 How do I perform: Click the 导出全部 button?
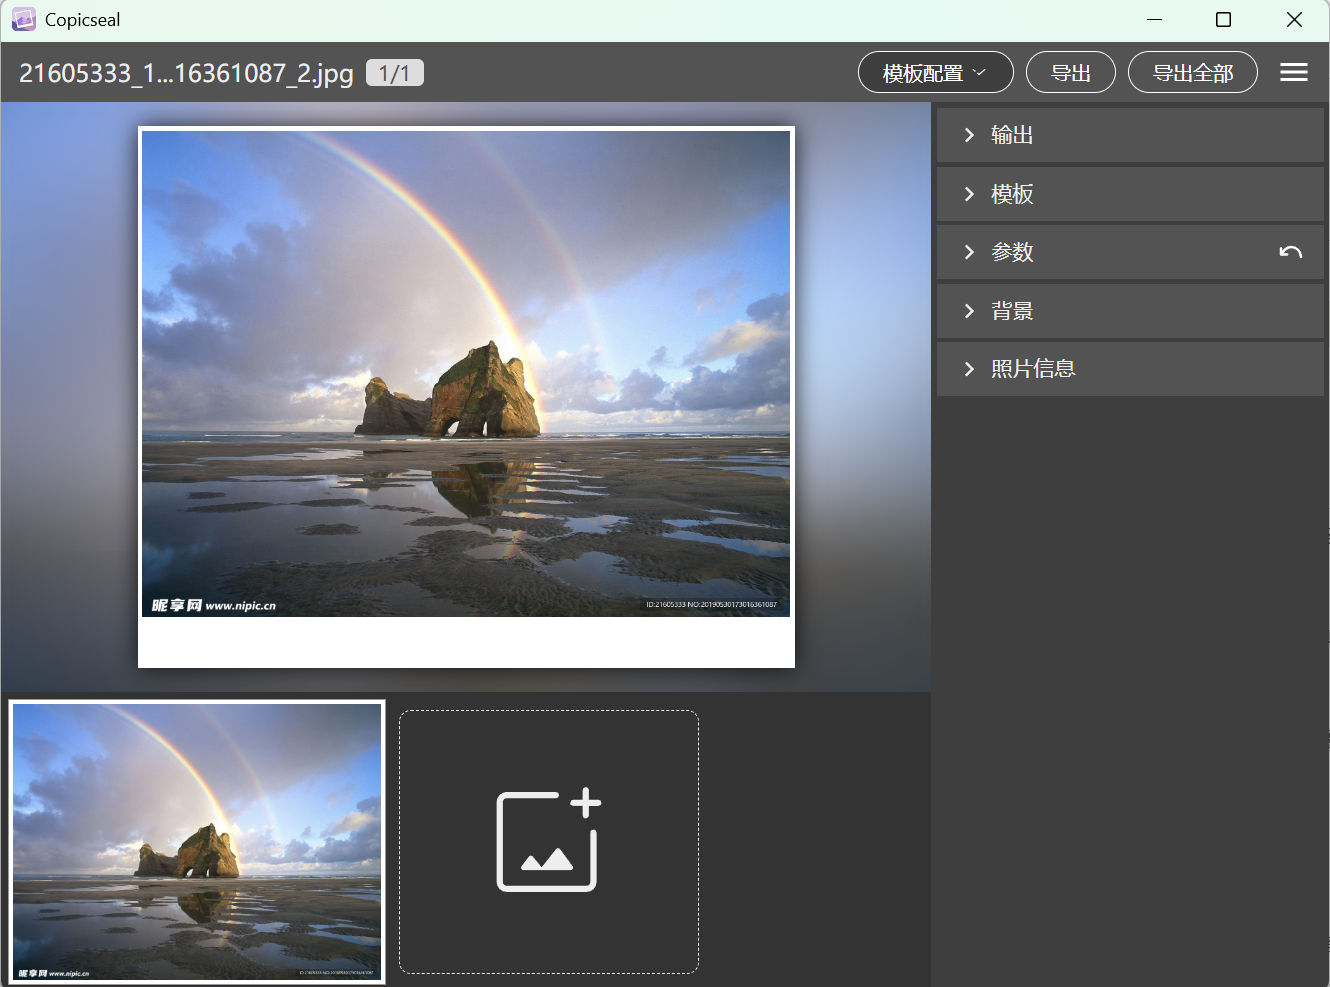point(1192,73)
